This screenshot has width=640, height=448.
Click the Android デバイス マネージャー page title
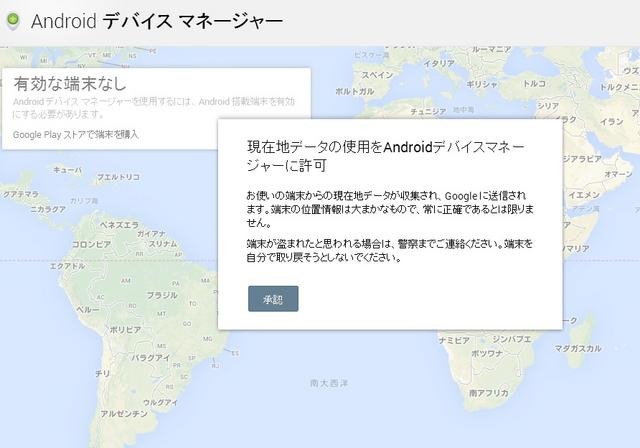point(157,20)
